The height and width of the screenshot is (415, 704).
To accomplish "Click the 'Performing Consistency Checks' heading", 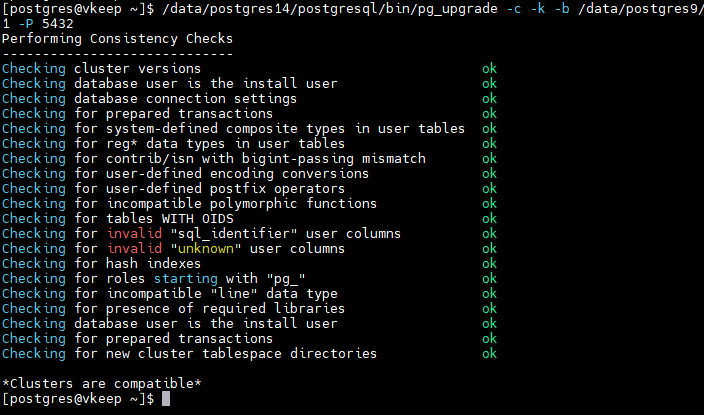I will [118, 39].
